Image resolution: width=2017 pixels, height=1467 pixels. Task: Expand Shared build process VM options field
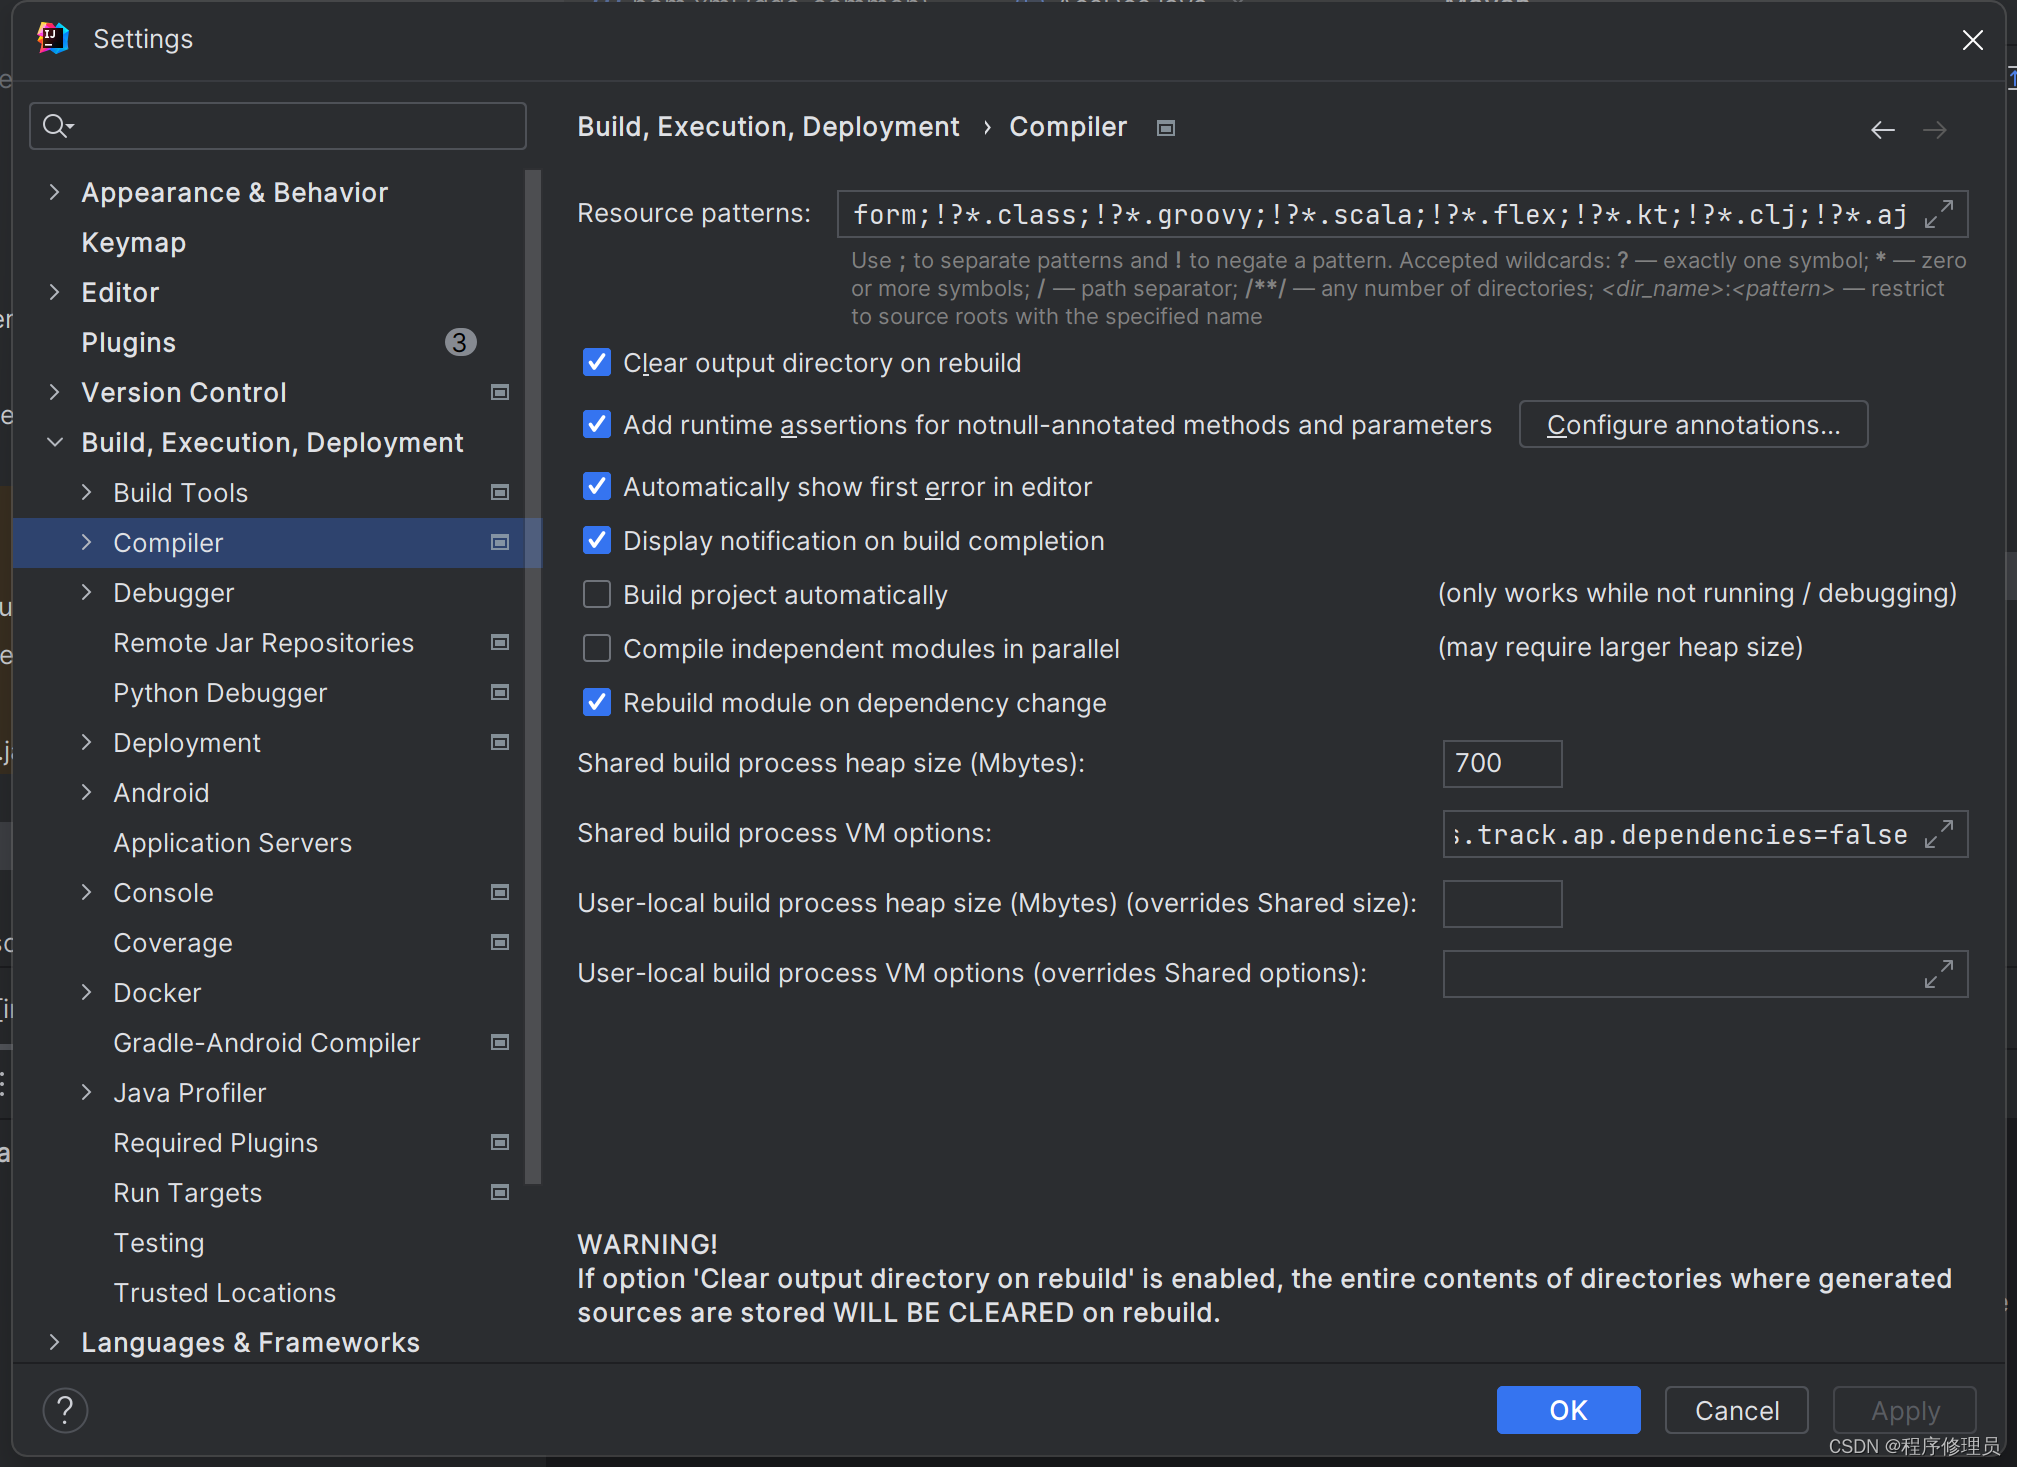[x=1938, y=834]
